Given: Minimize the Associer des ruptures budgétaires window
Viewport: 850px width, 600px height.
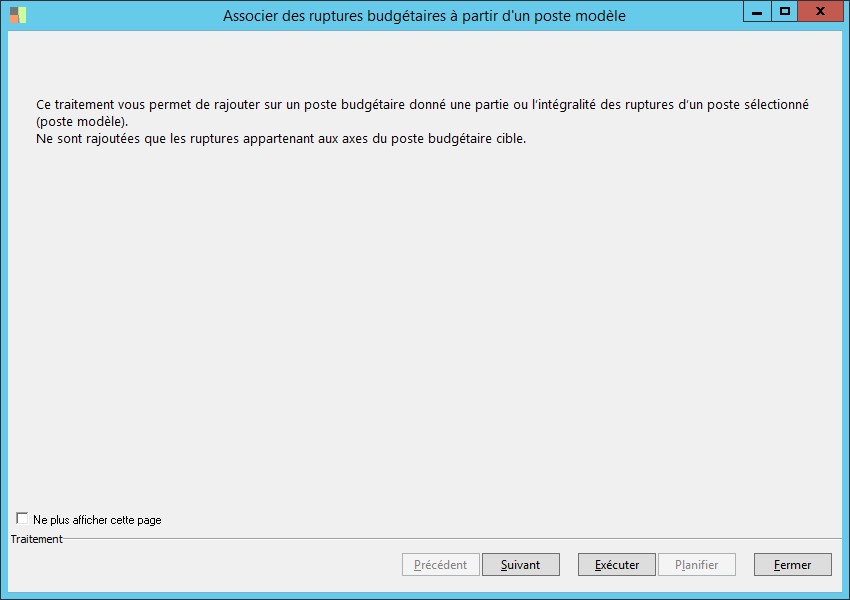Looking at the screenshot, I should (x=757, y=12).
